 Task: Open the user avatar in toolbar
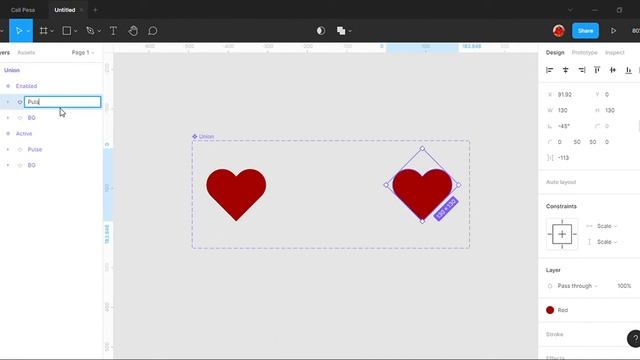559,31
